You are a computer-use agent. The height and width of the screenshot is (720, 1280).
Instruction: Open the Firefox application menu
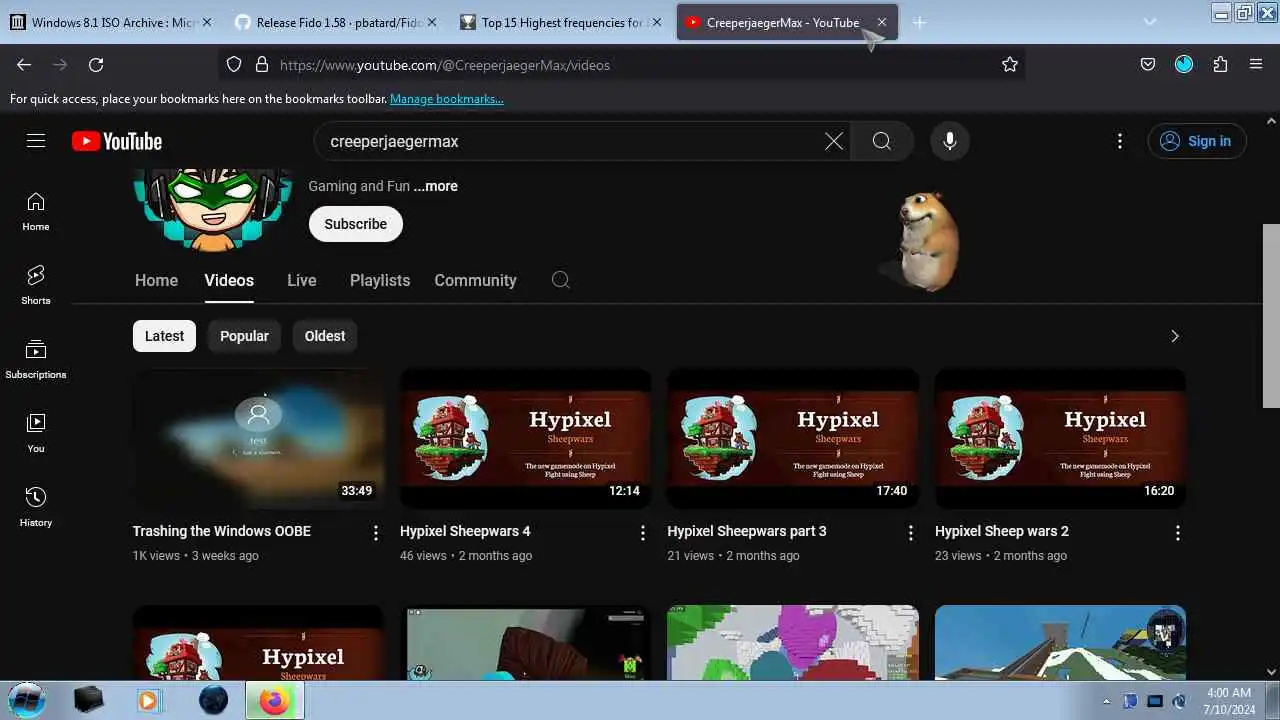pyautogui.click(x=1256, y=64)
